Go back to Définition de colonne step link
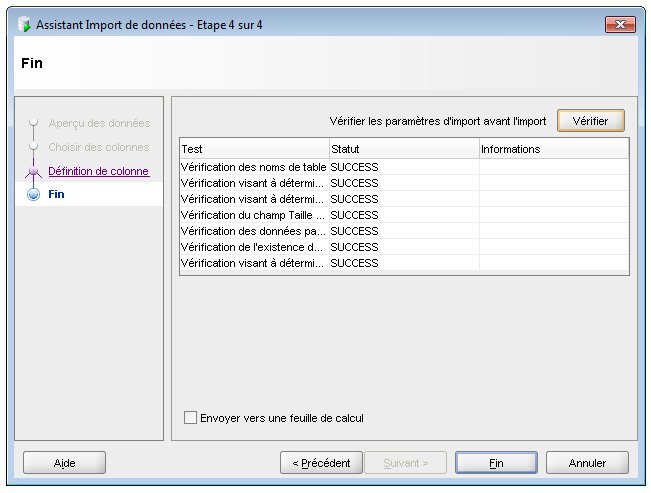The width and height of the screenshot is (651, 493). tap(98, 171)
